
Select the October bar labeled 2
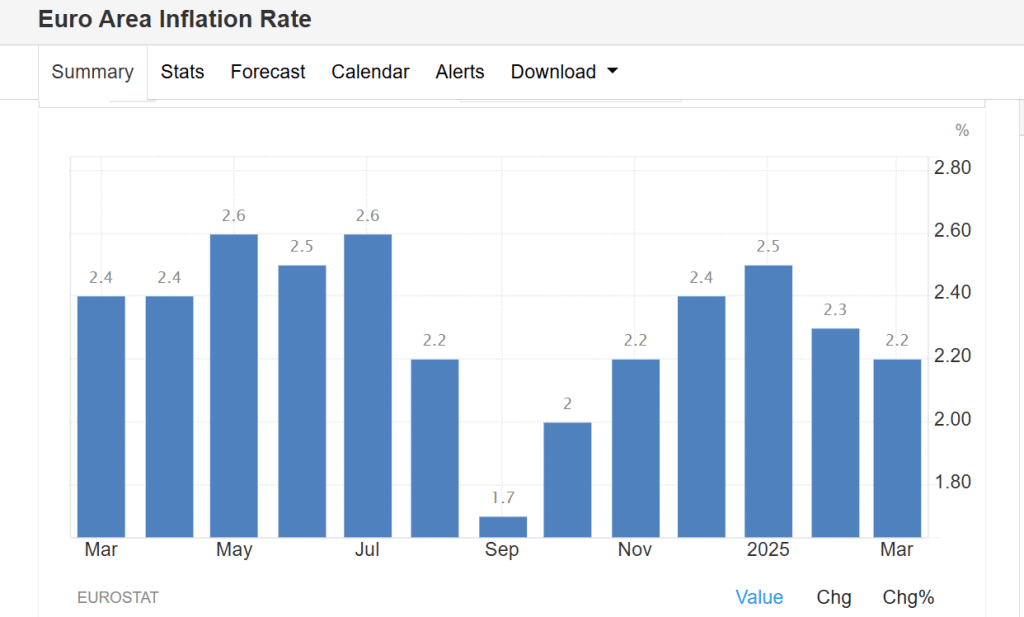click(x=568, y=480)
